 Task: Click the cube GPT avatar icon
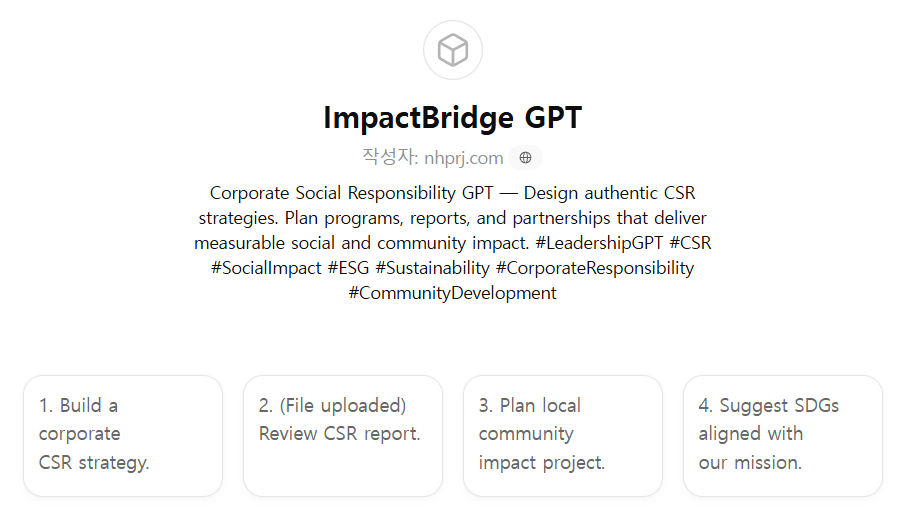pyautogui.click(x=452, y=50)
